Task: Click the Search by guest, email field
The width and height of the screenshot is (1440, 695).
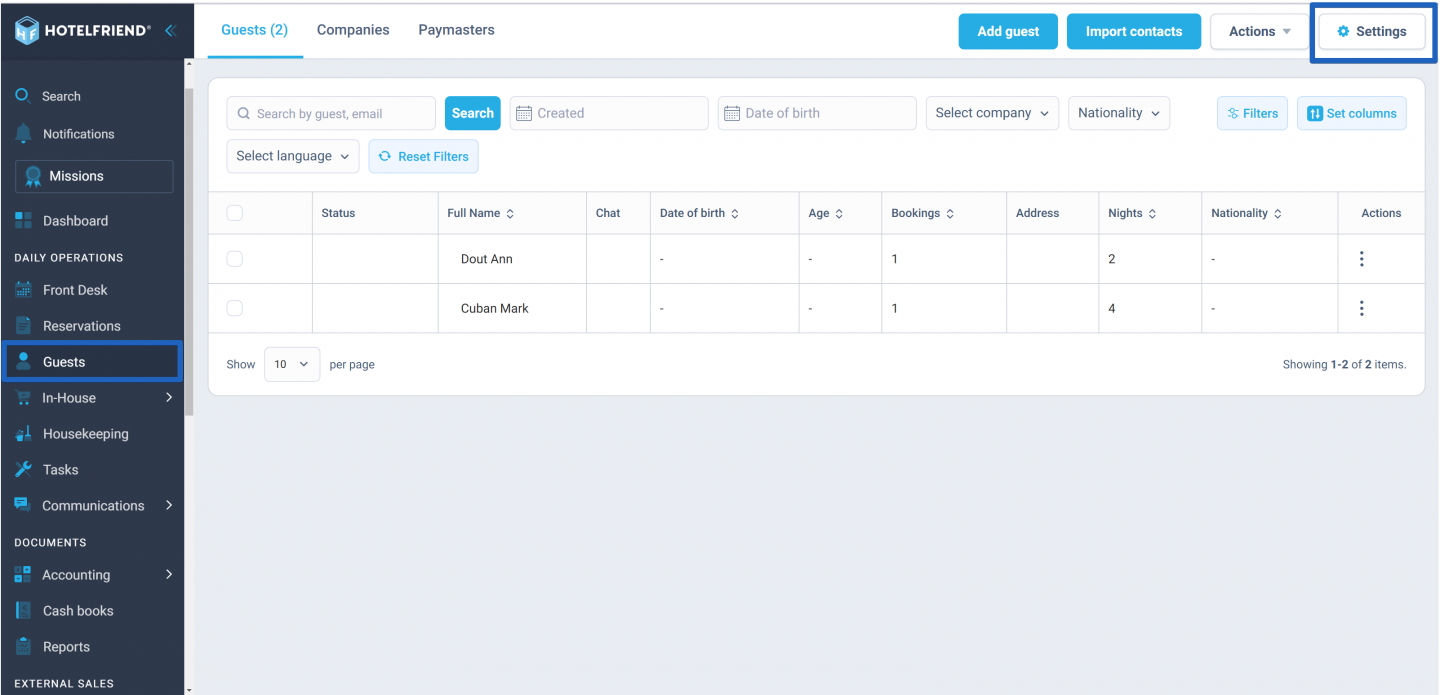Action: coord(331,113)
